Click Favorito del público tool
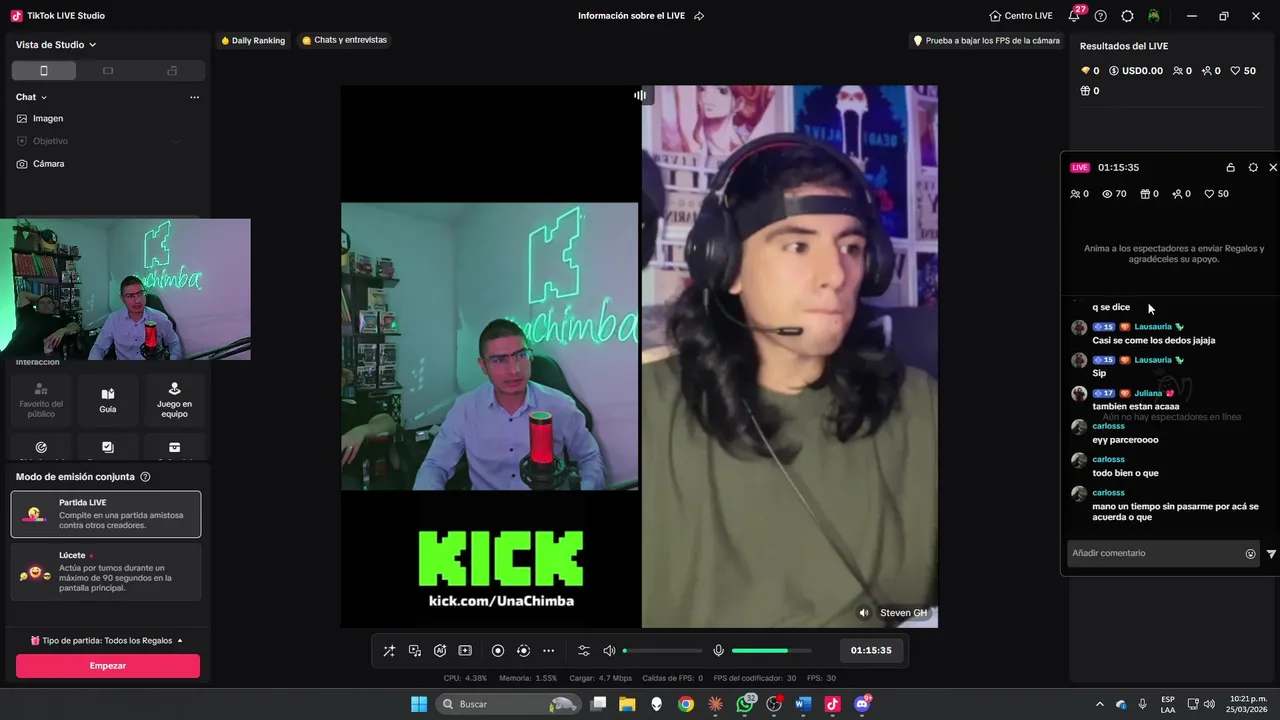 (41, 400)
